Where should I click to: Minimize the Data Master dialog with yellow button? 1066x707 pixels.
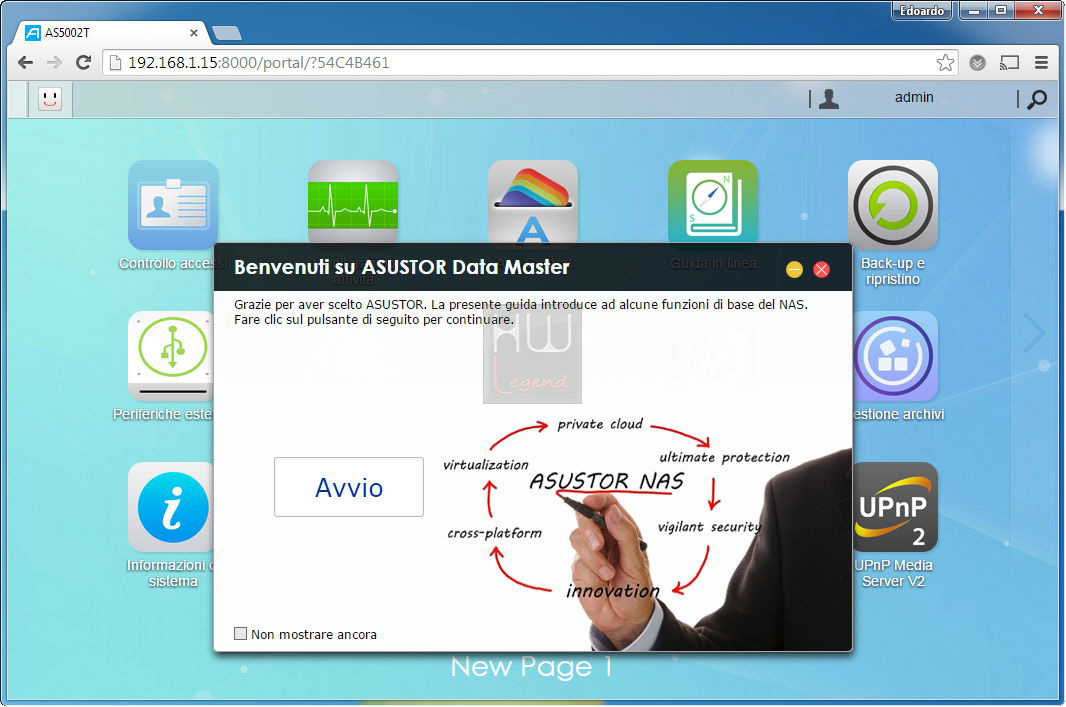[794, 270]
